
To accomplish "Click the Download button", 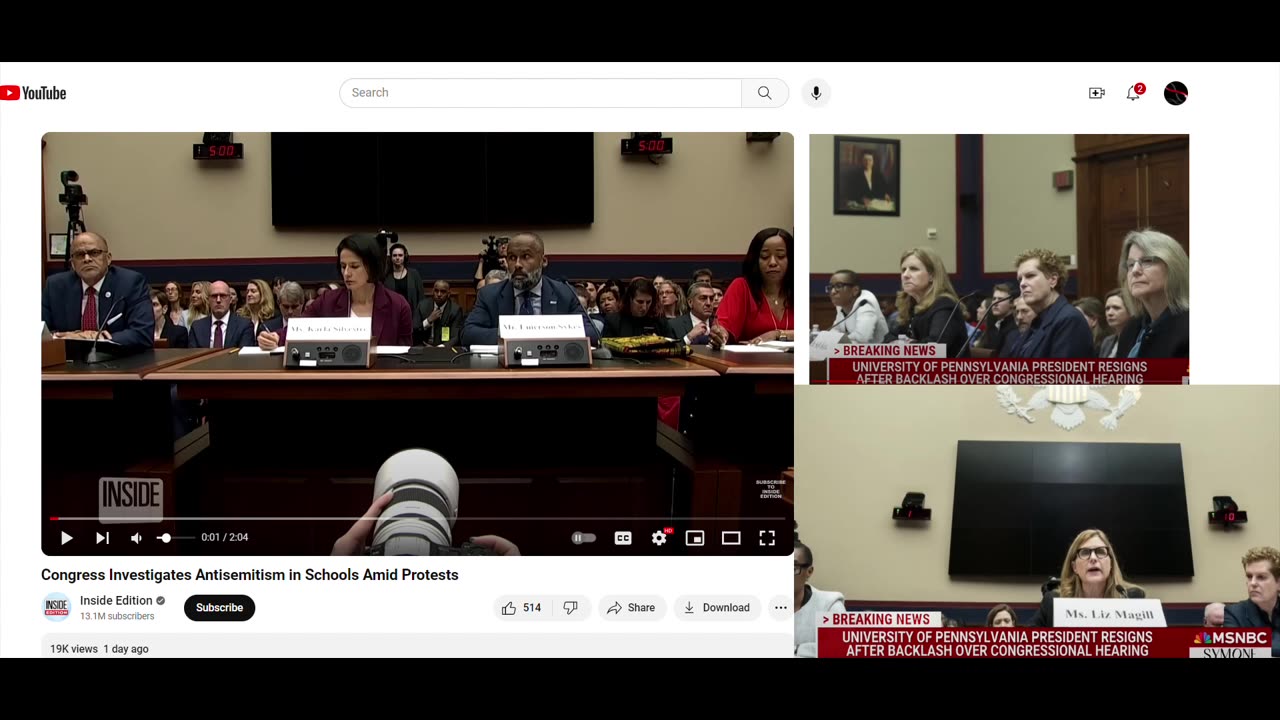I will tap(717, 608).
